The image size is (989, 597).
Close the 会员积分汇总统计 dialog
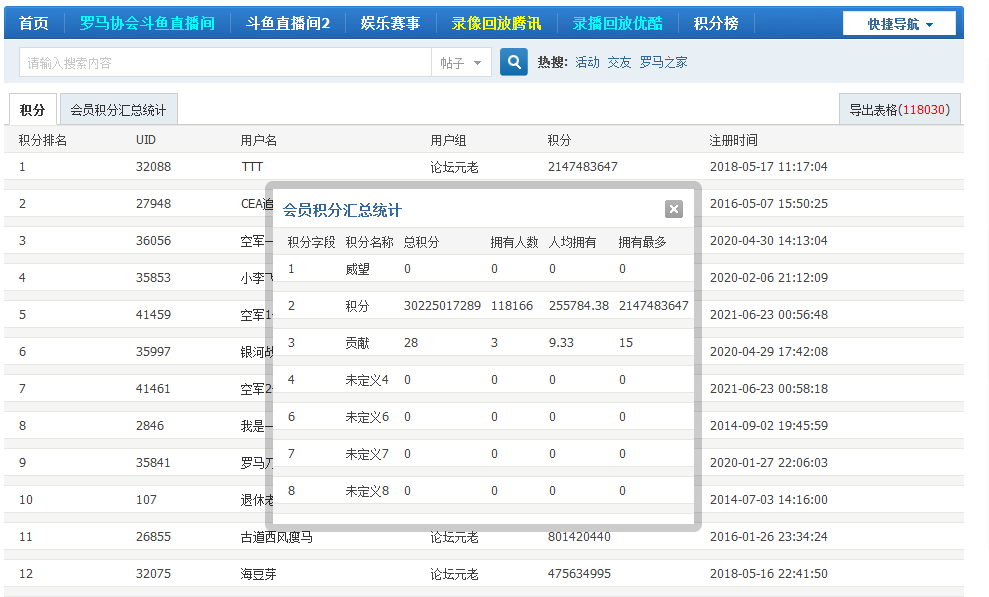(x=673, y=209)
